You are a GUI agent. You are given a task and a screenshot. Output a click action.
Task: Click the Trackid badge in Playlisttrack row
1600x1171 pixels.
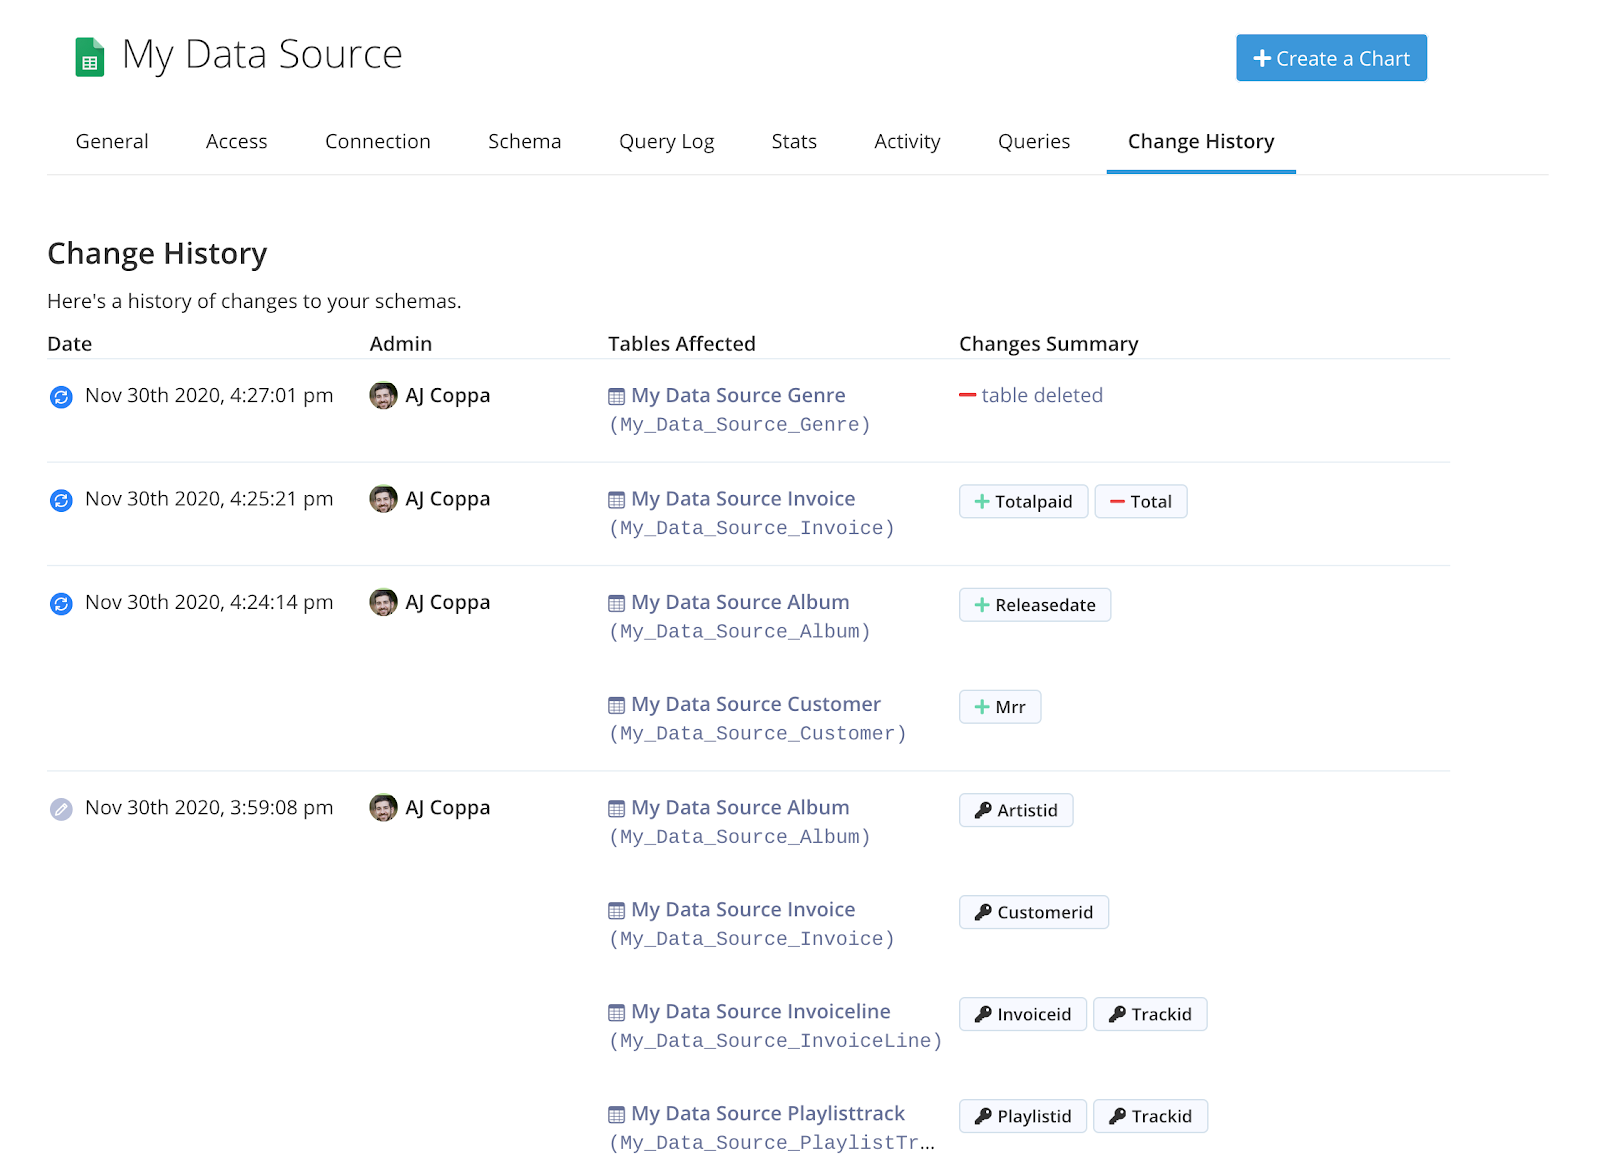1150,1116
